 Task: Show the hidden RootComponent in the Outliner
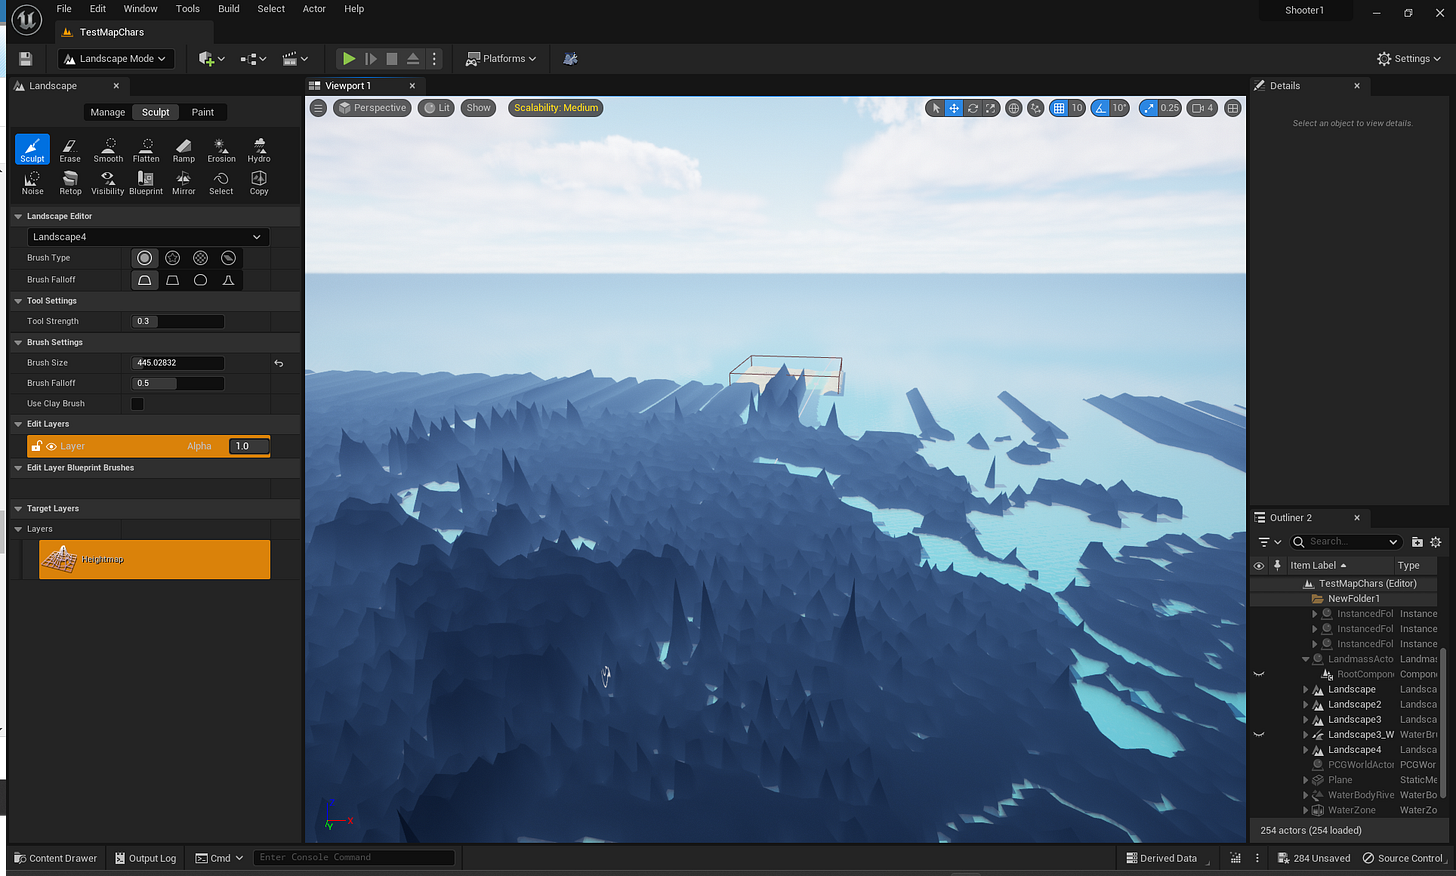point(1259,674)
